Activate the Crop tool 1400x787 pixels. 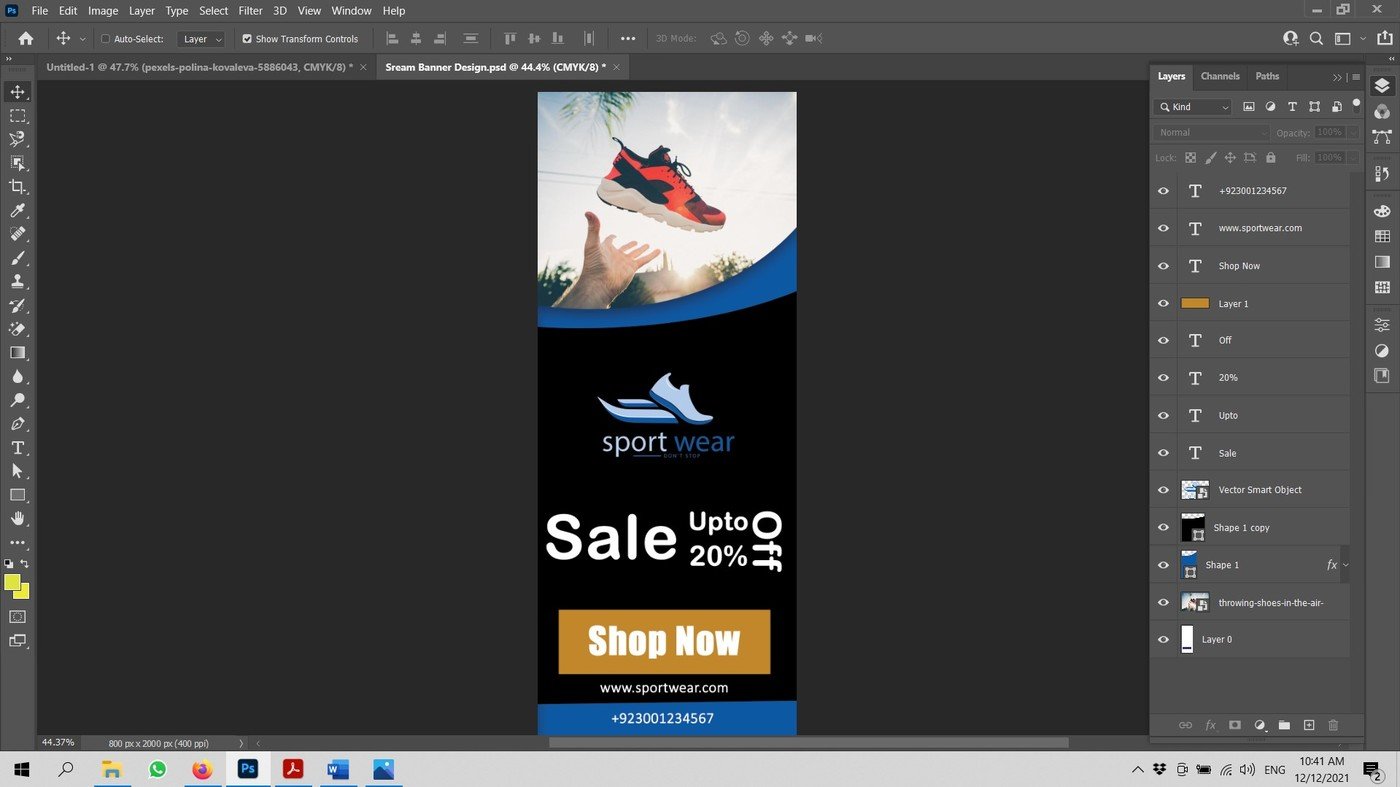click(16, 186)
